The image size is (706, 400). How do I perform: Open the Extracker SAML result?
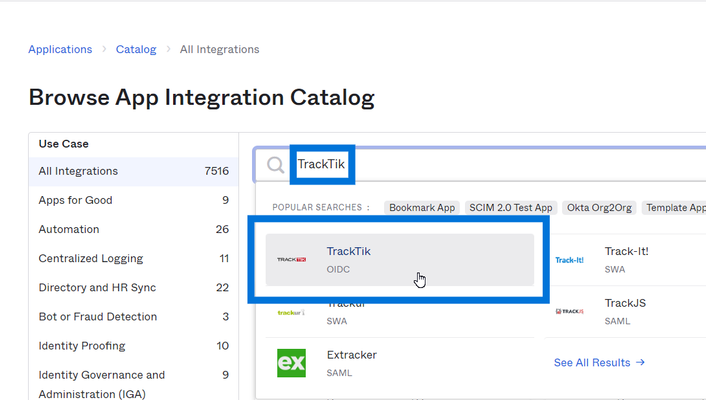point(399,363)
